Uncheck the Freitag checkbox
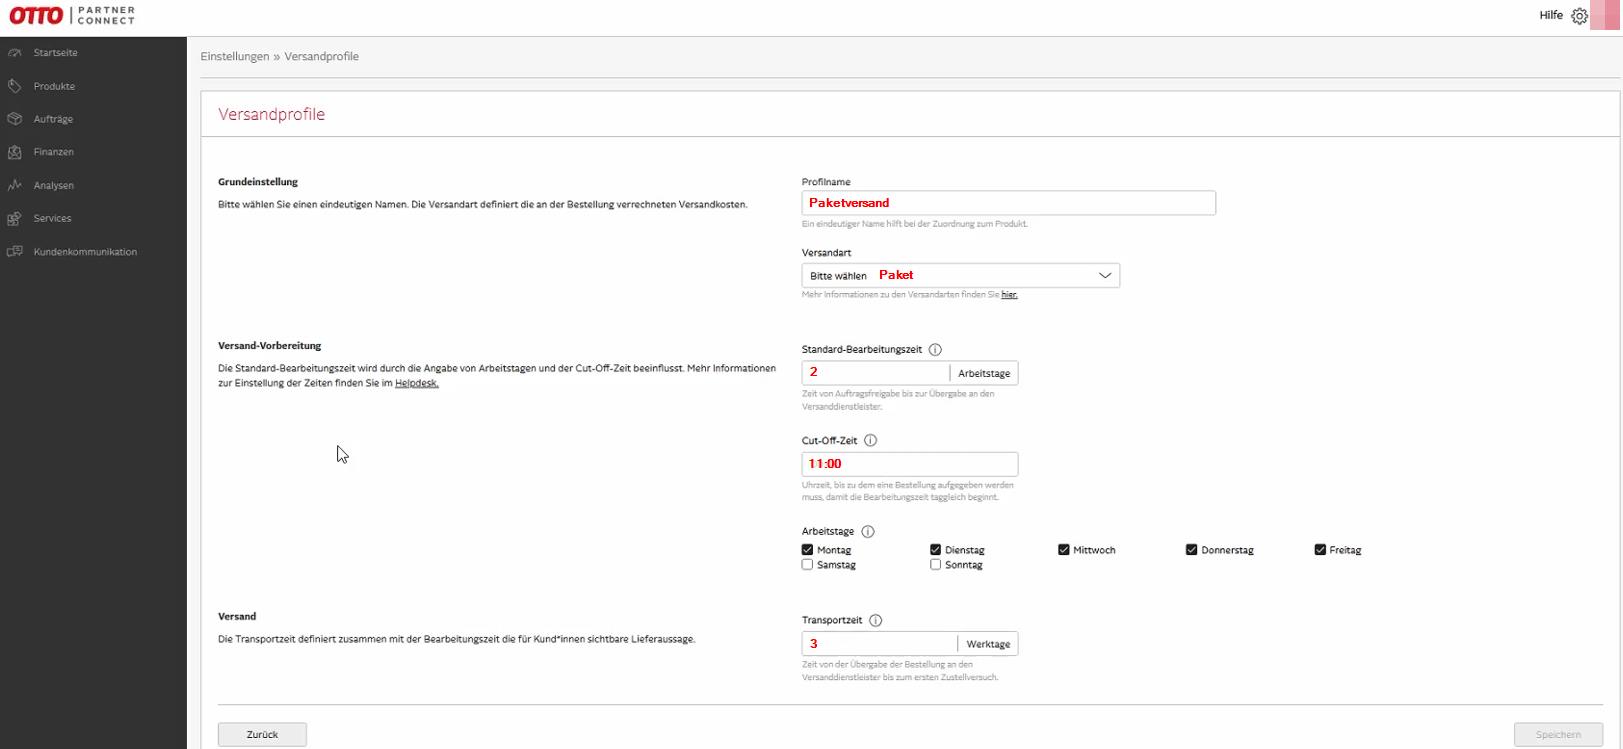This screenshot has height=749, width=1623. [x=1320, y=550]
